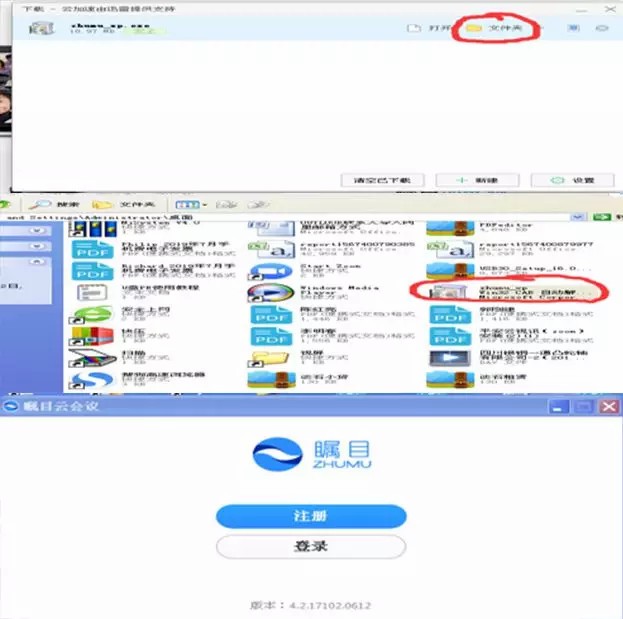Click the Explorer address bar path field
The width and height of the screenshot is (623, 619).
[286, 217]
